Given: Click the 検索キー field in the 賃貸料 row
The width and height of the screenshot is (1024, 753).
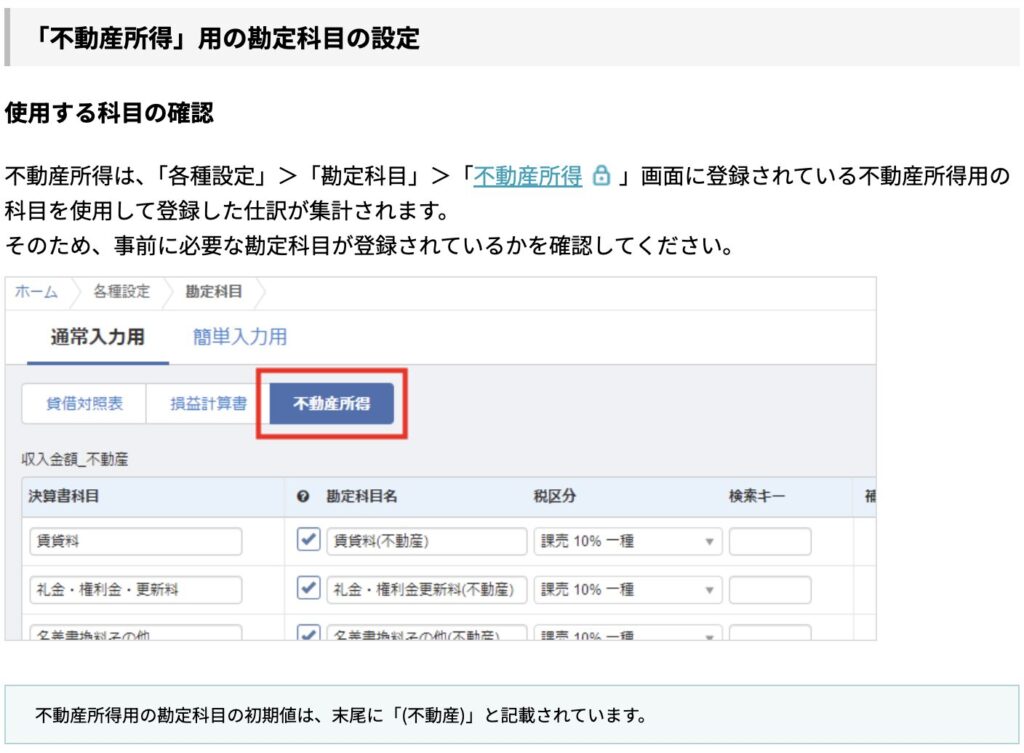Looking at the screenshot, I should (769, 541).
